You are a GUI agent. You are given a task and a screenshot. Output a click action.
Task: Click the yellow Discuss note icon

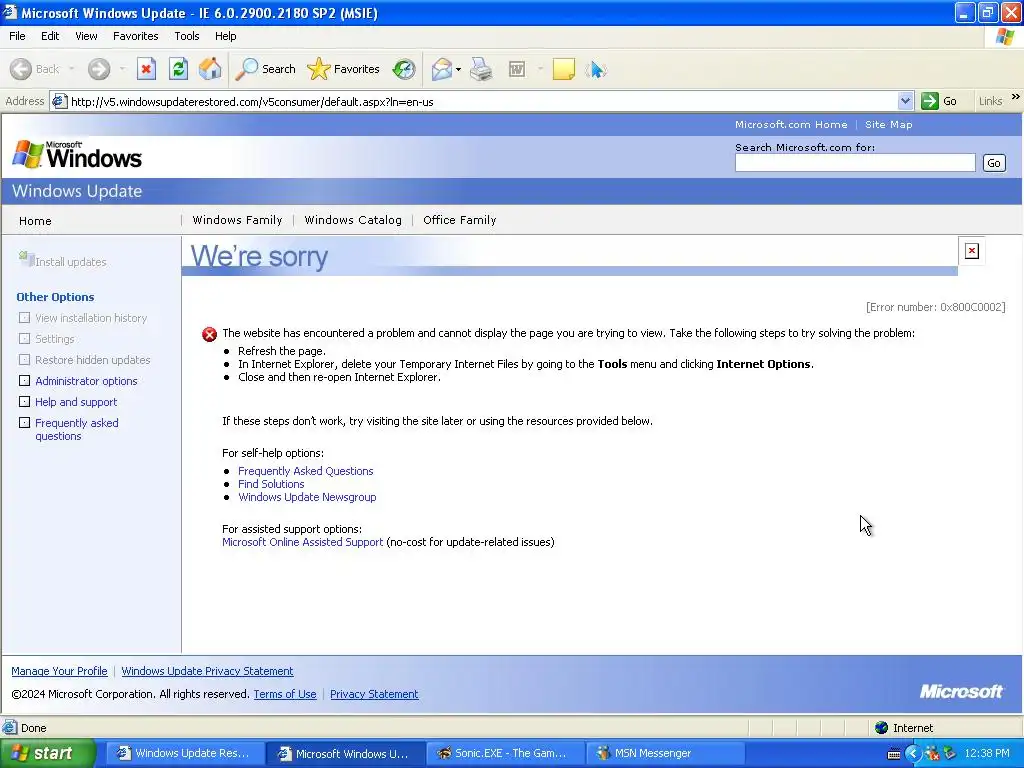[x=564, y=69]
